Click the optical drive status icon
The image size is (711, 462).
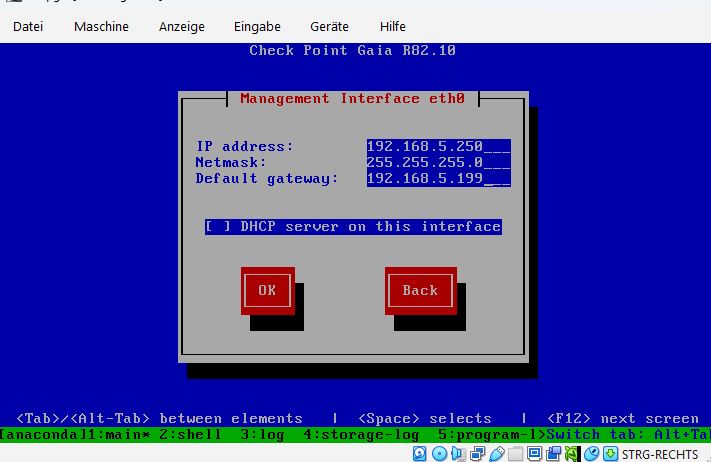point(439,453)
